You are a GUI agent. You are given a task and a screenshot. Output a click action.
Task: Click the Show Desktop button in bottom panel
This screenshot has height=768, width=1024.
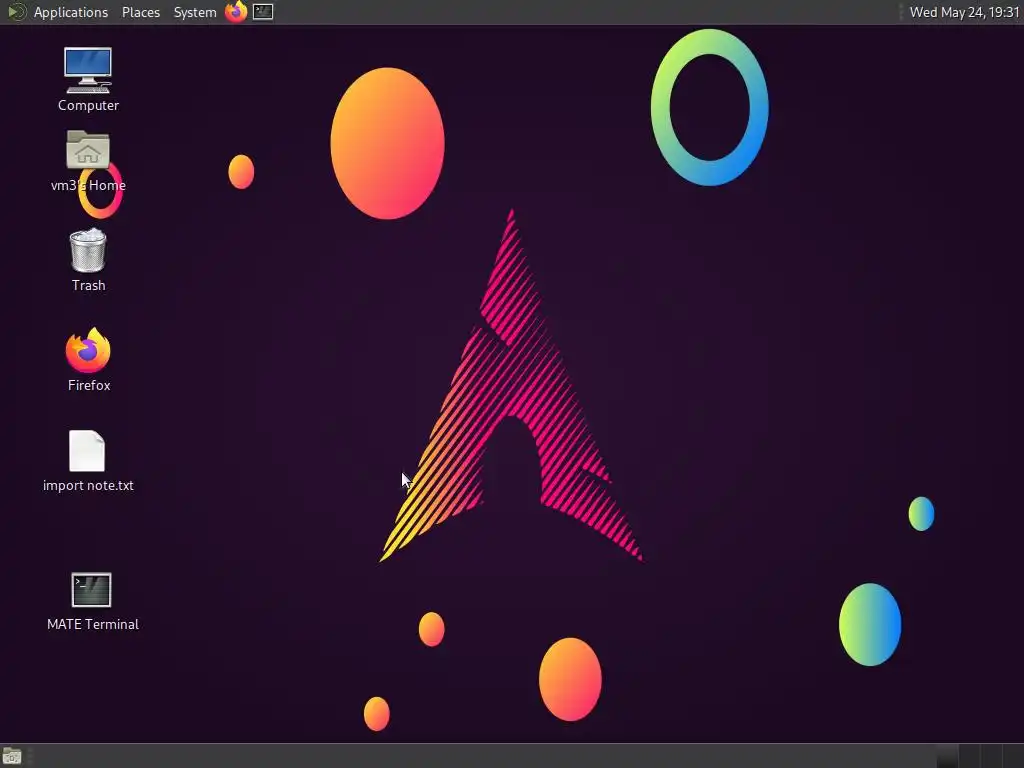(x=12, y=756)
